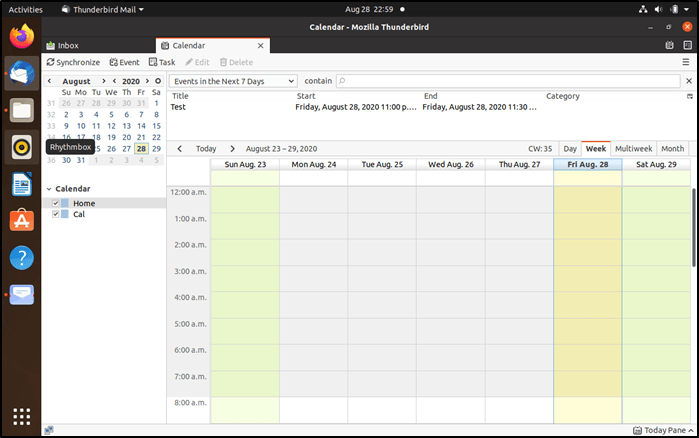Switch to calendar tab icon at top right
This screenshot has height=438, width=699.
(669, 45)
